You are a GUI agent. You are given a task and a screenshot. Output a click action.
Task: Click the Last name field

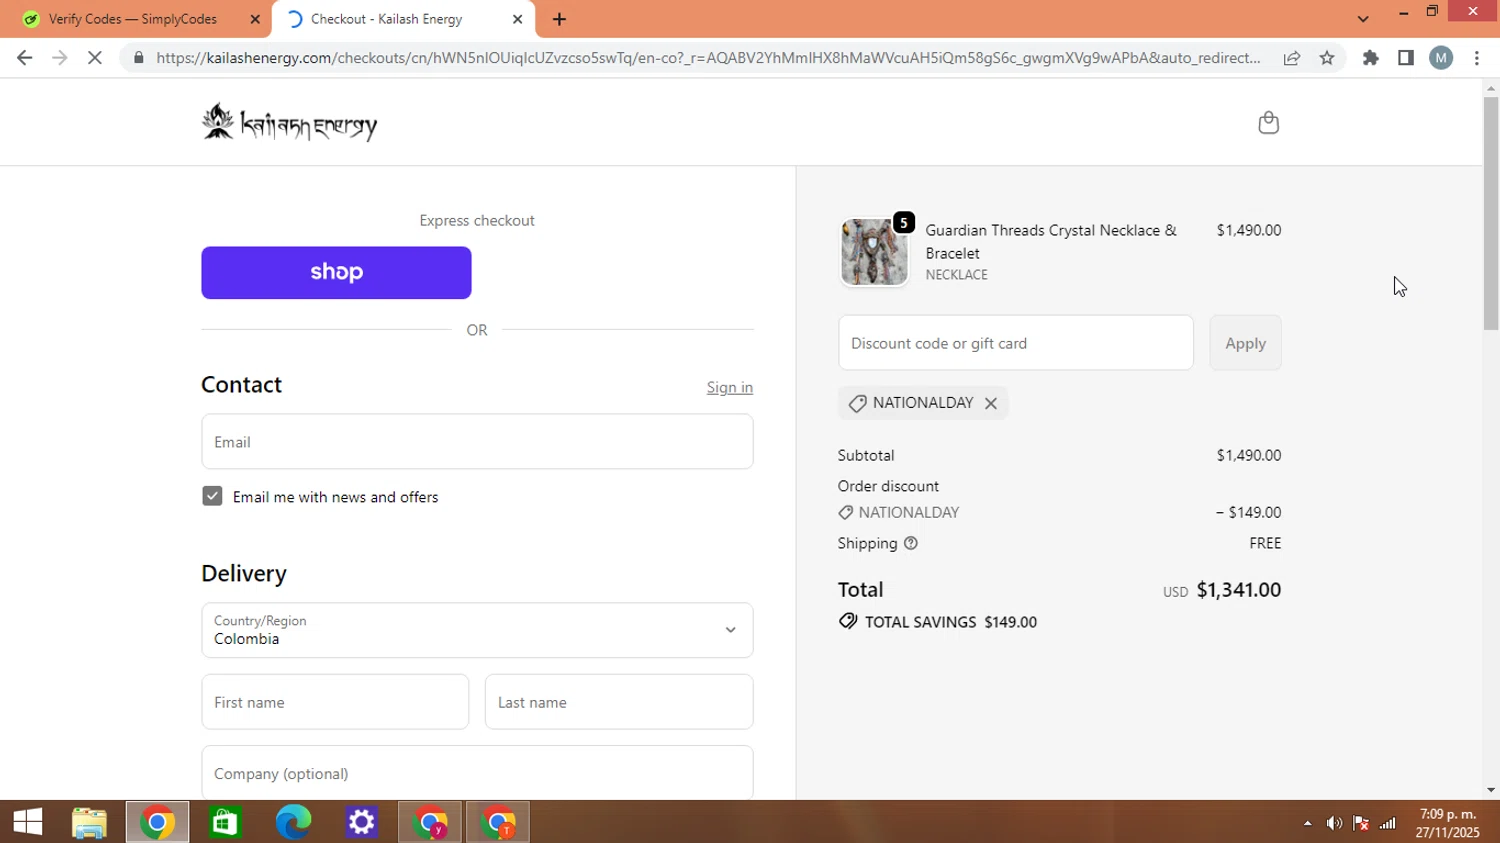[619, 702]
